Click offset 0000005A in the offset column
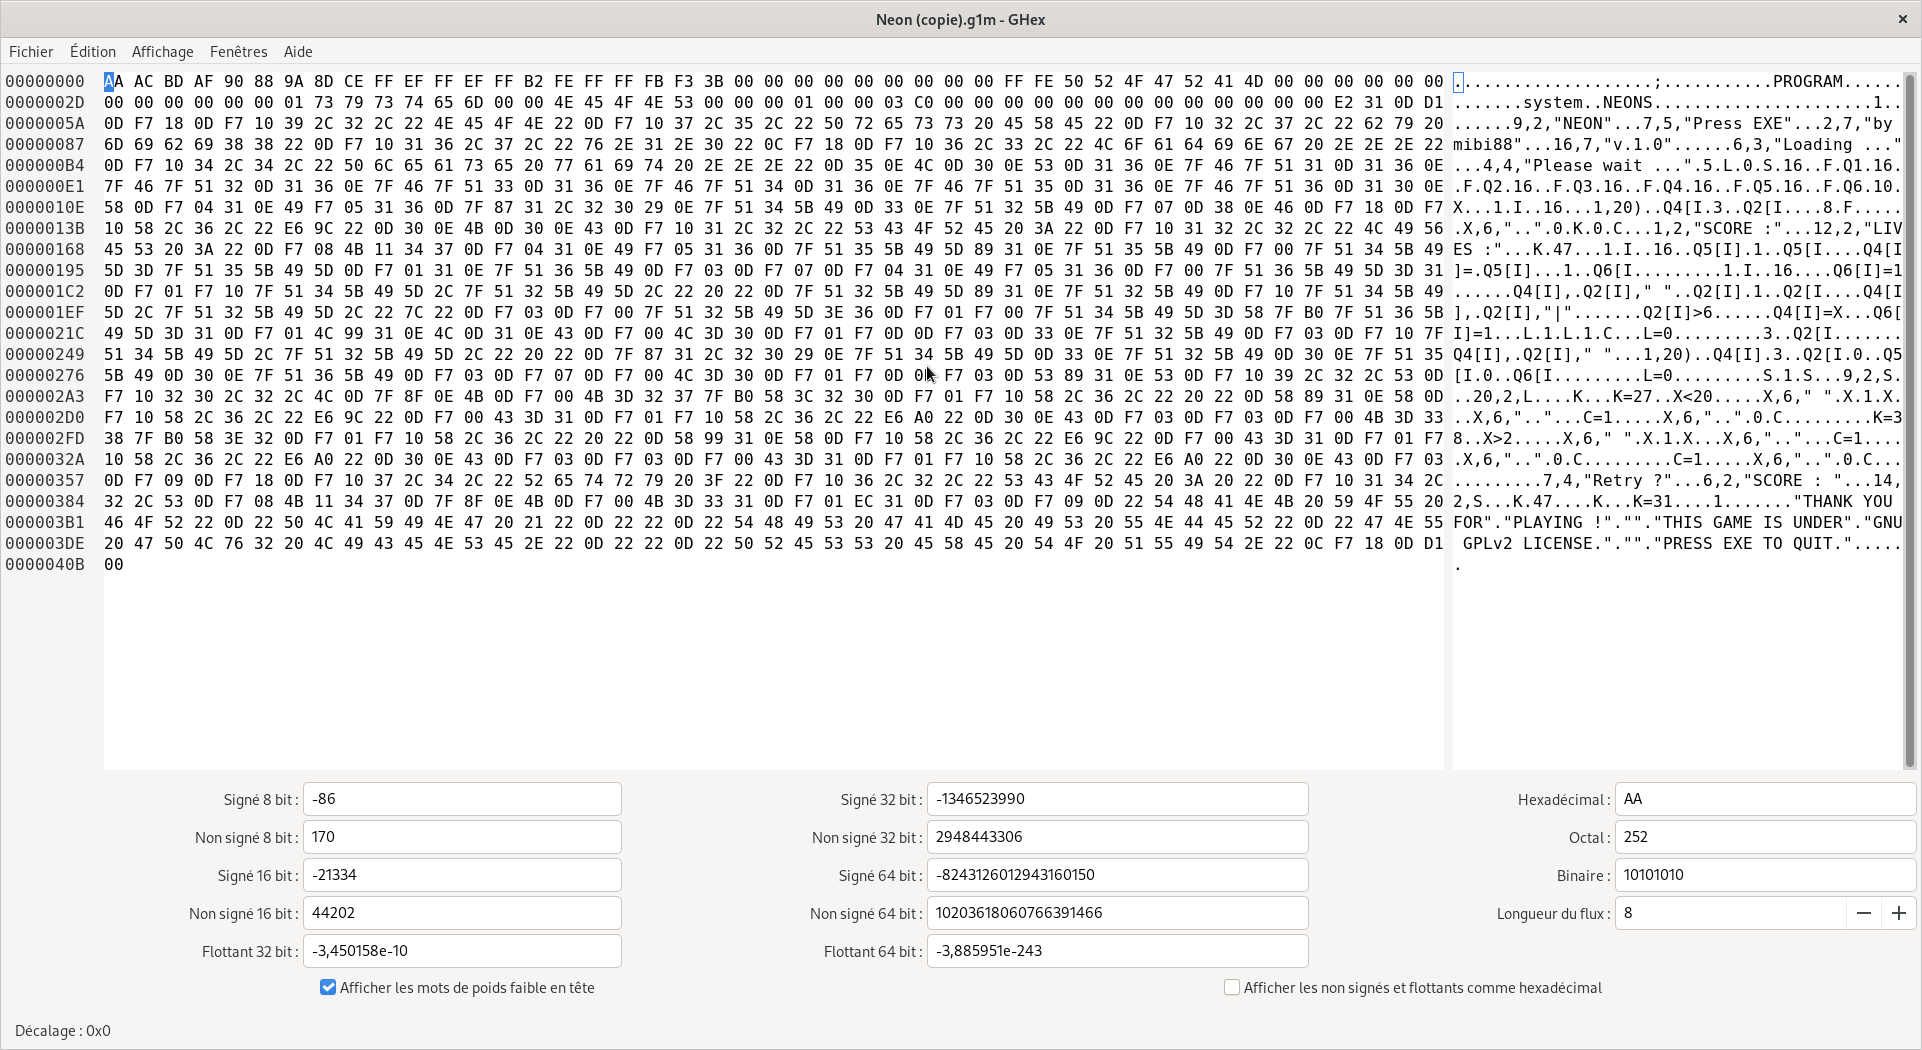 [x=45, y=124]
